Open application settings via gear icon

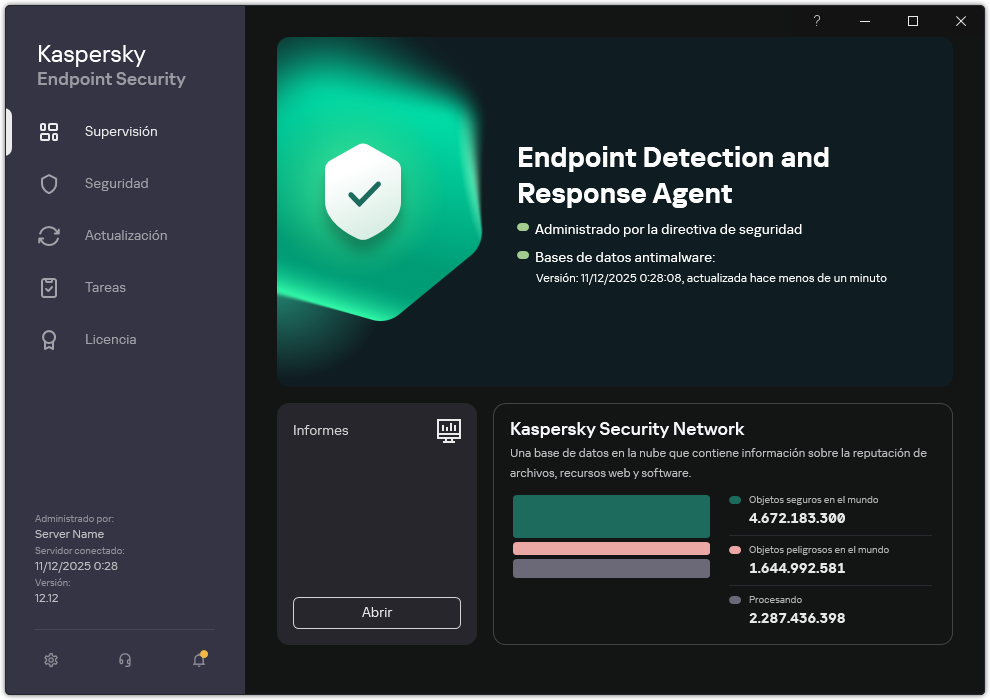tap(51, 660)
